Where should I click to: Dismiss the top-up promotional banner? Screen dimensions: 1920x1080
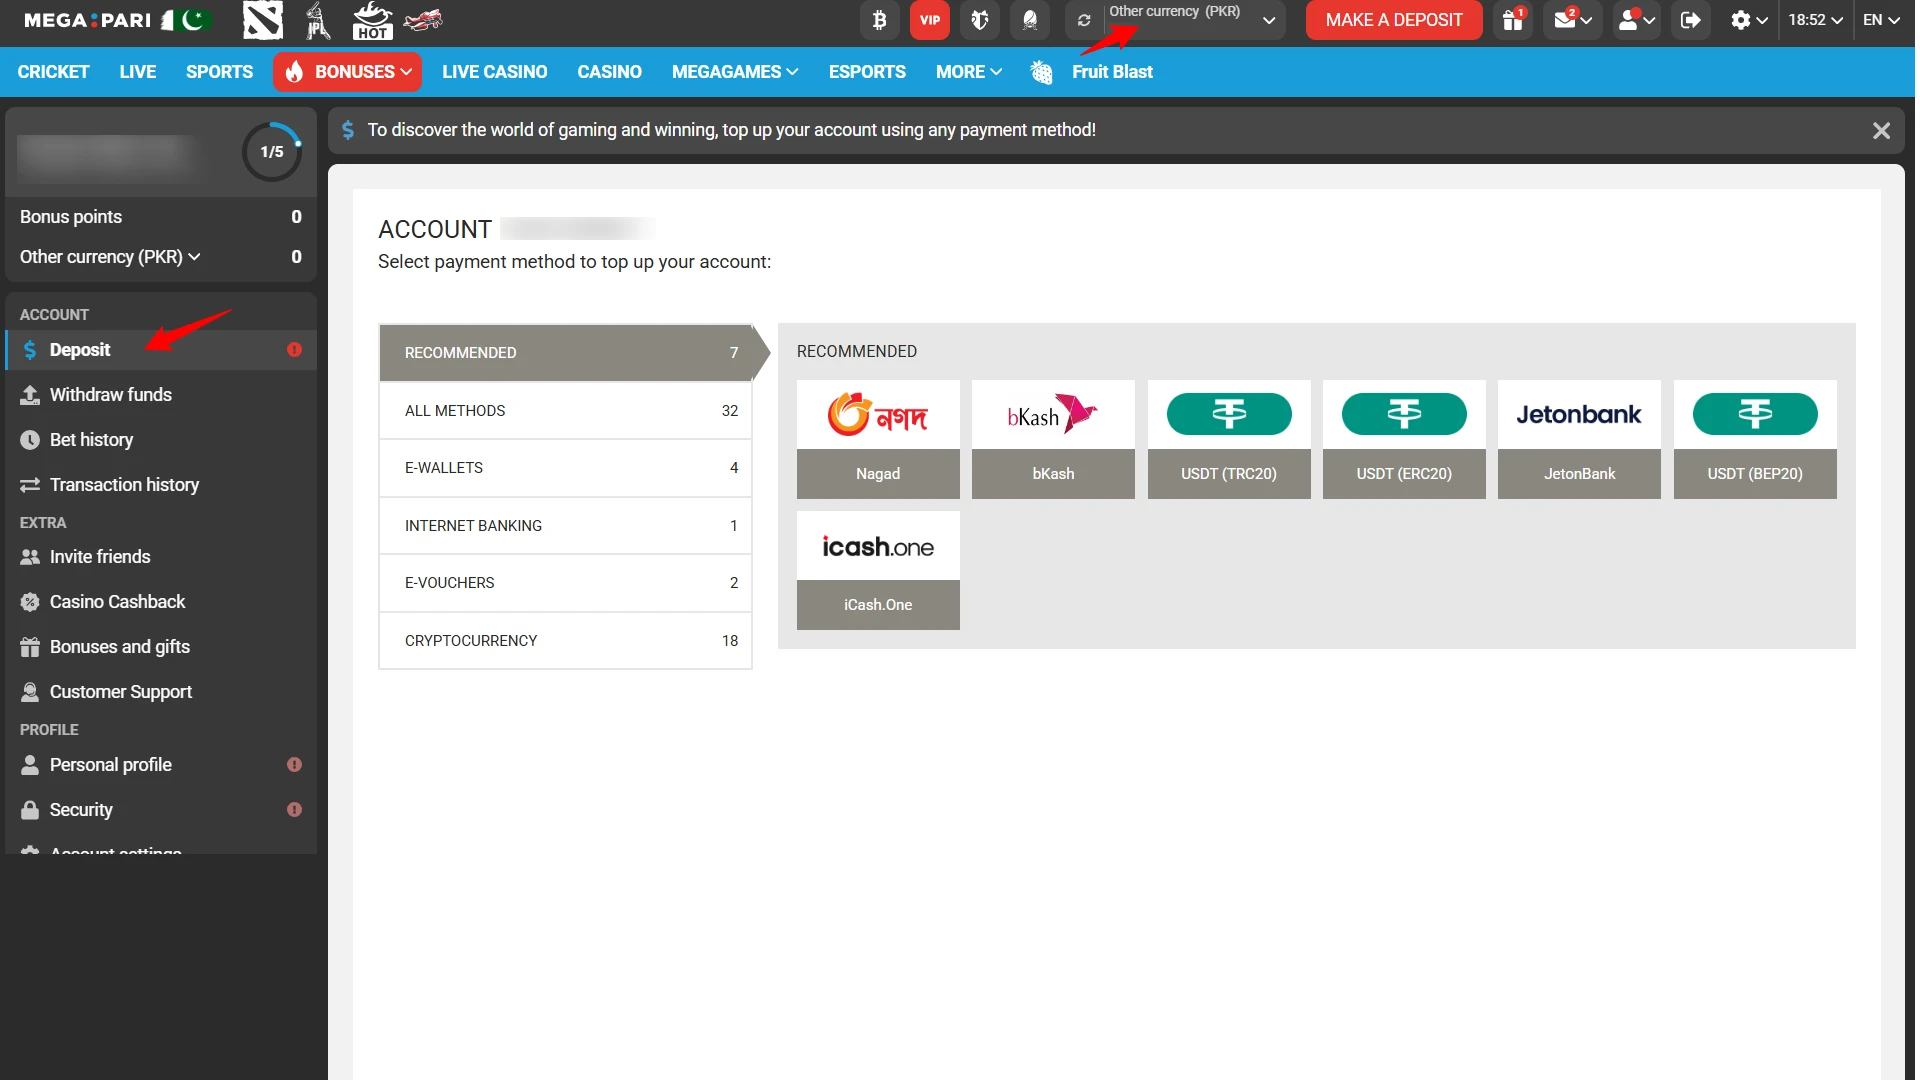coord(1882,130)
